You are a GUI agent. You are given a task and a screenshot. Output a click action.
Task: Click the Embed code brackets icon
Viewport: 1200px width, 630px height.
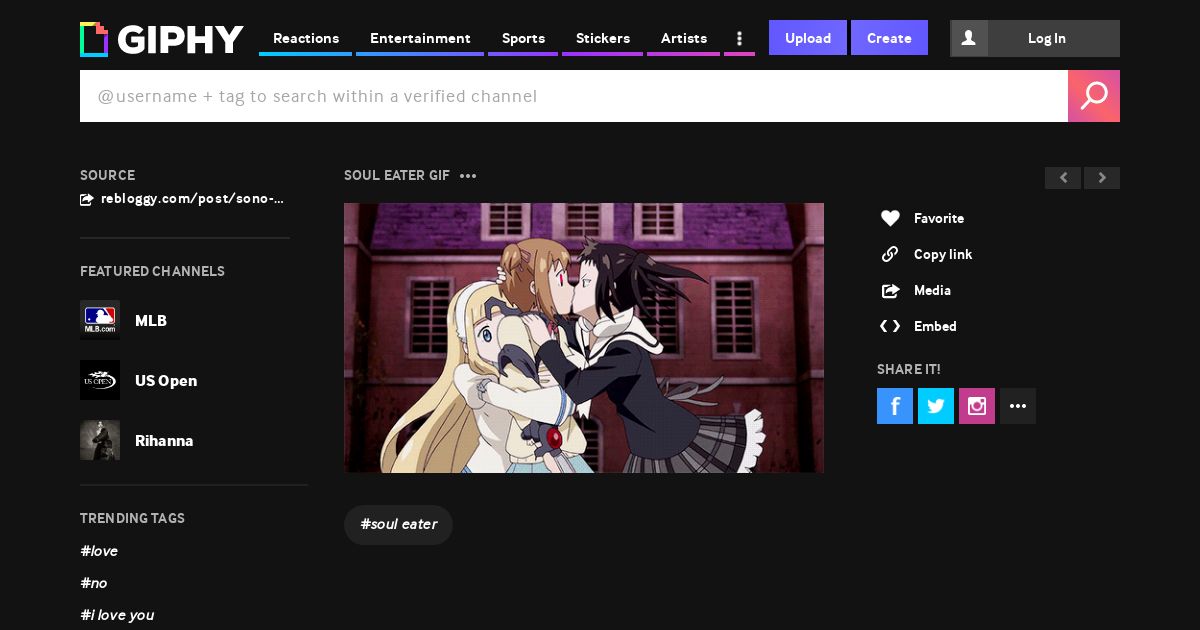[890, 326]
